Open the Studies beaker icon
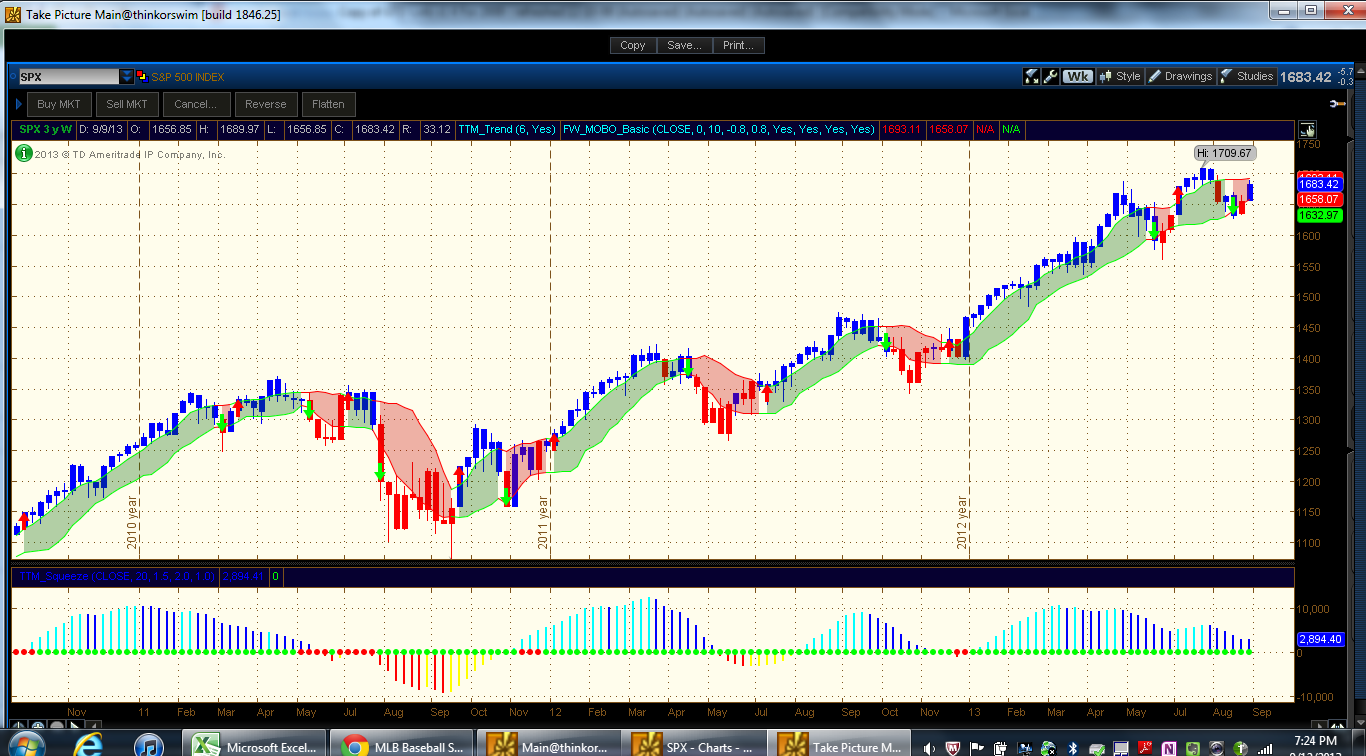 pos(1228,76)
